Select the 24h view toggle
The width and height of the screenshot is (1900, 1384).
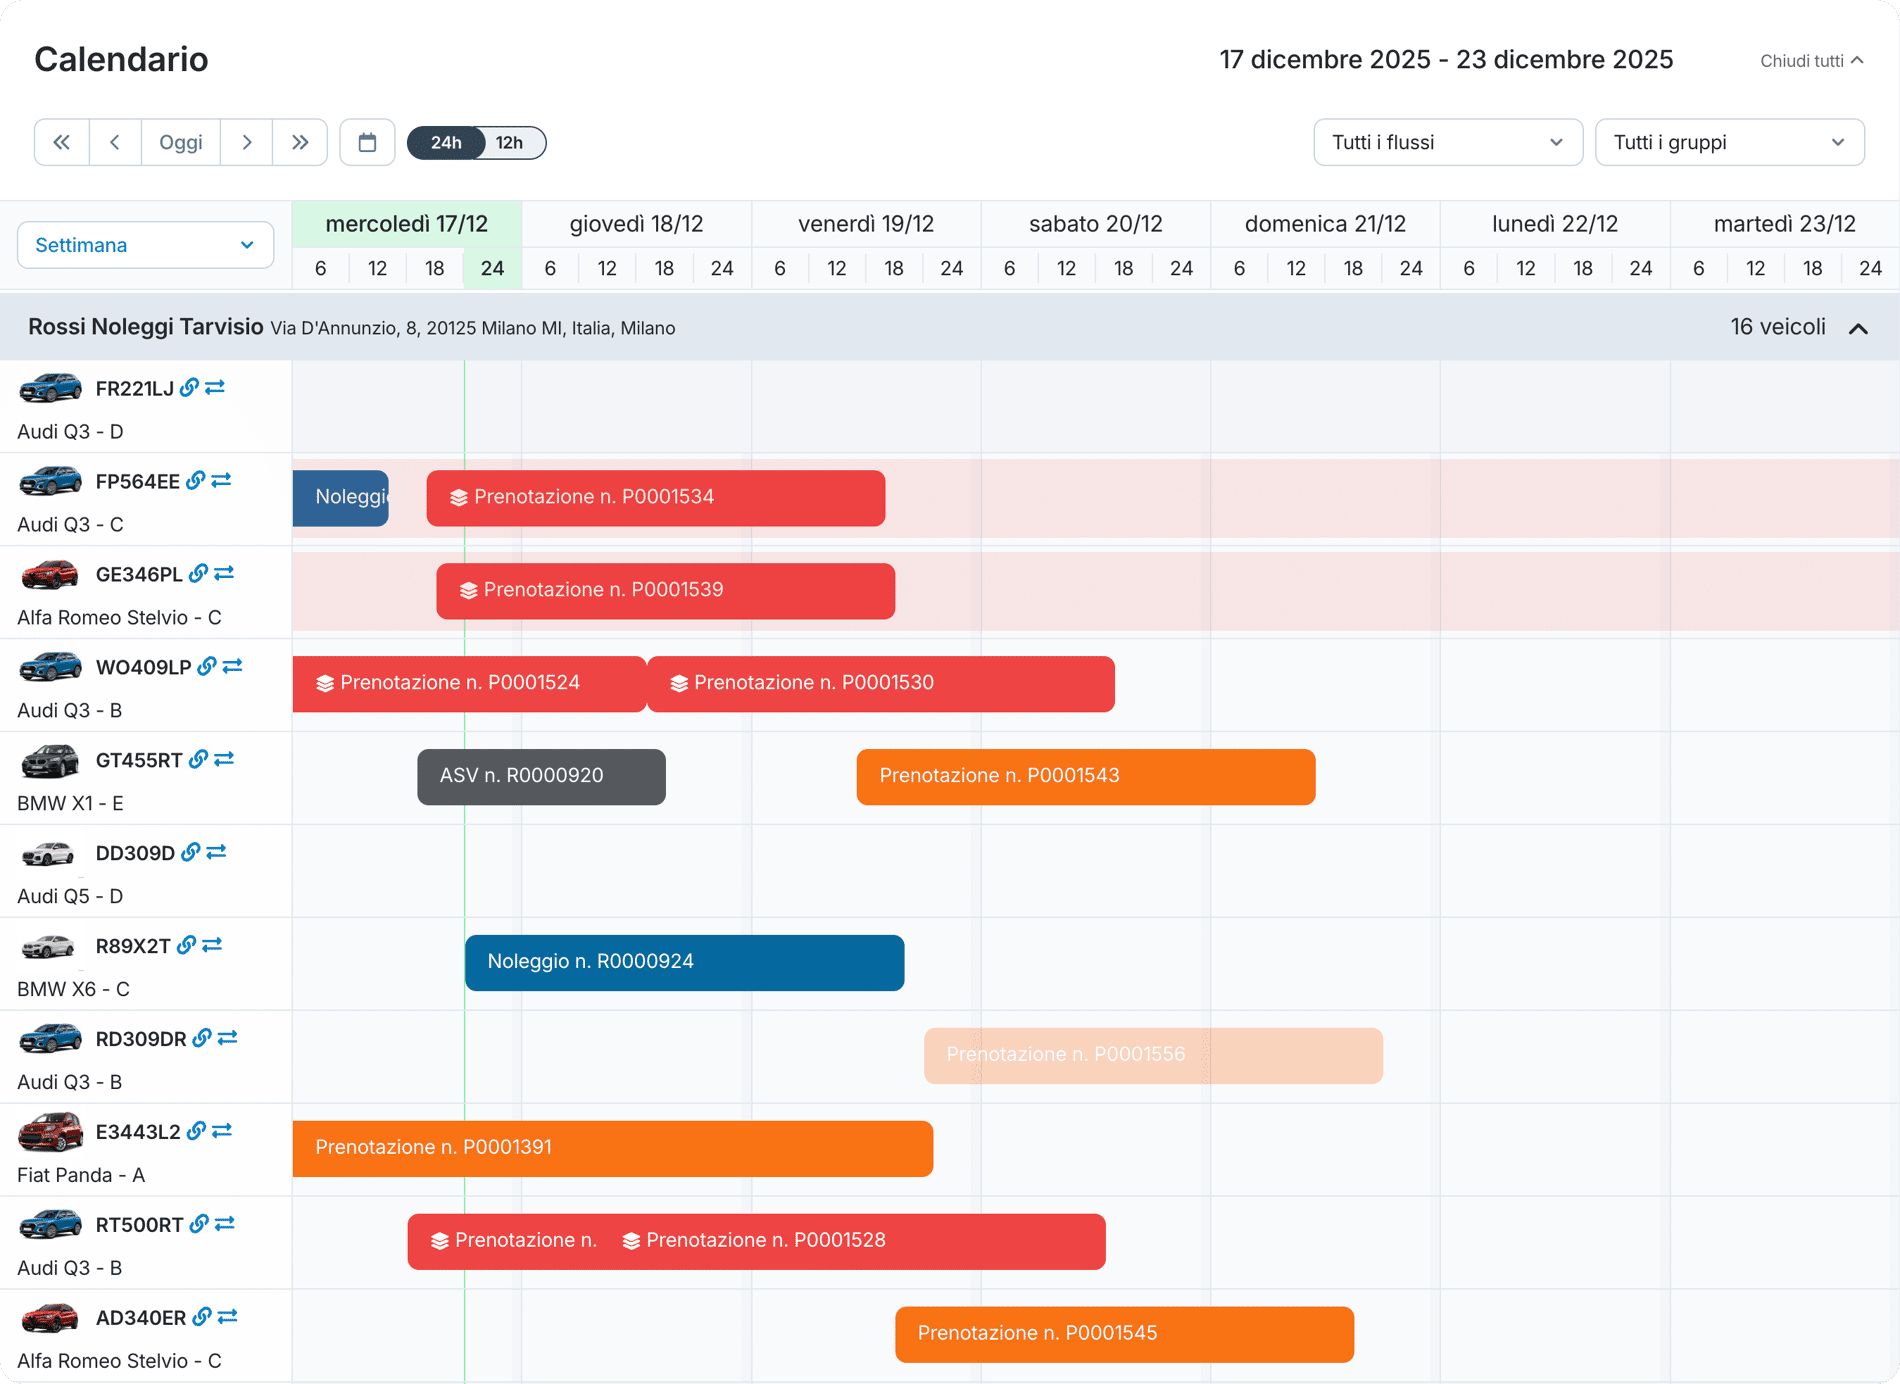[x=446, y=142]
